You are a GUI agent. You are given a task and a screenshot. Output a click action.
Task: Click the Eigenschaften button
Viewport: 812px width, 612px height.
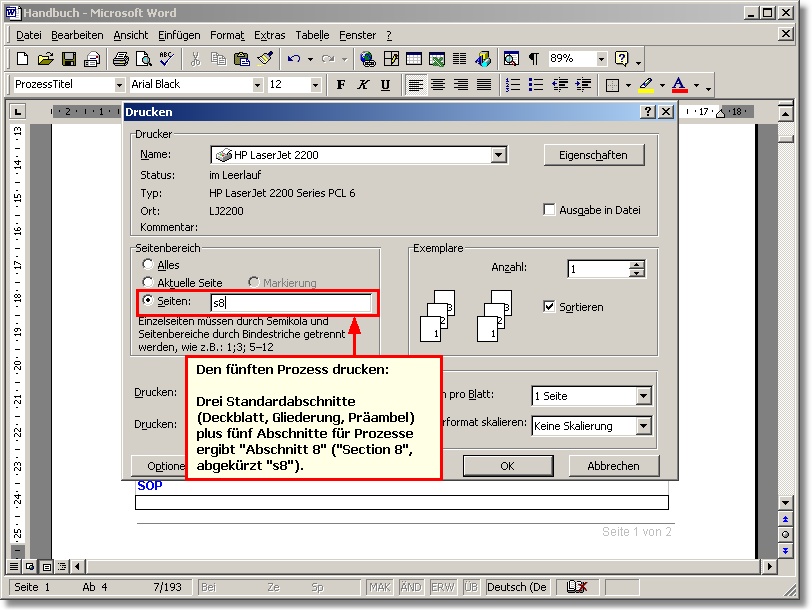593,155
